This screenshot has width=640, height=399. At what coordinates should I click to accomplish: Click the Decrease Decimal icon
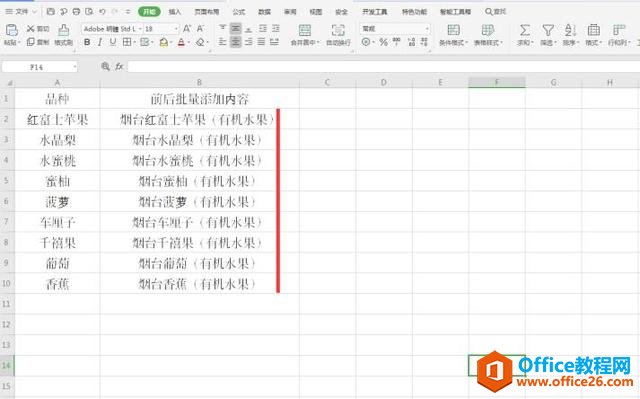pos(424,42)
